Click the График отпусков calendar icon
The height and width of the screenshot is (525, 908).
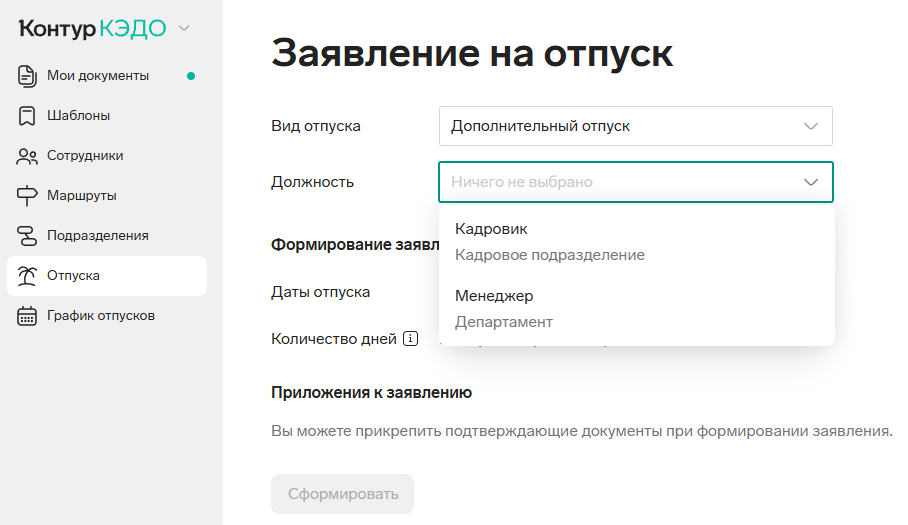(x=27, y=316)
